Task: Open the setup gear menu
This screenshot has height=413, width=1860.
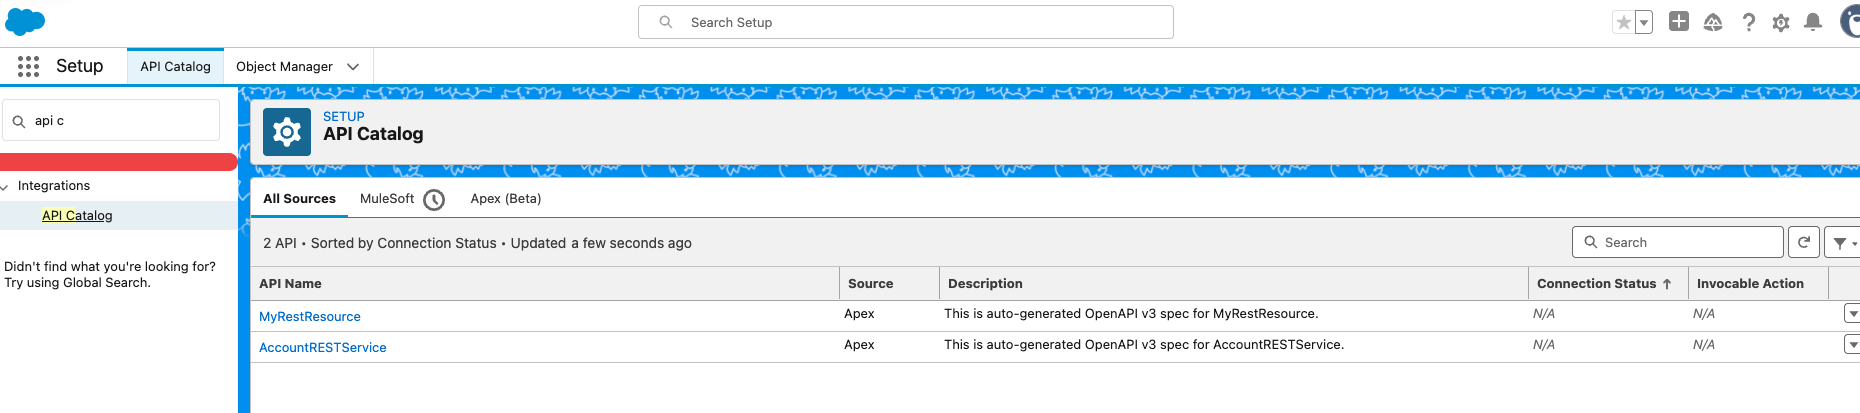Action: 1781,22
